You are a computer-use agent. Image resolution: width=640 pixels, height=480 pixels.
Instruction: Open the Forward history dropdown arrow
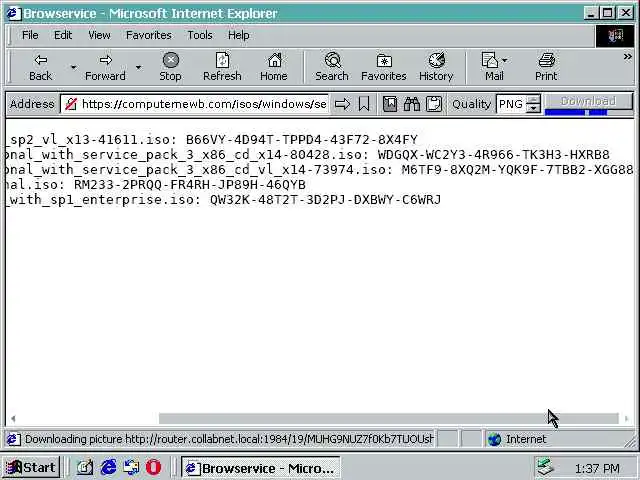click(138, 67)
